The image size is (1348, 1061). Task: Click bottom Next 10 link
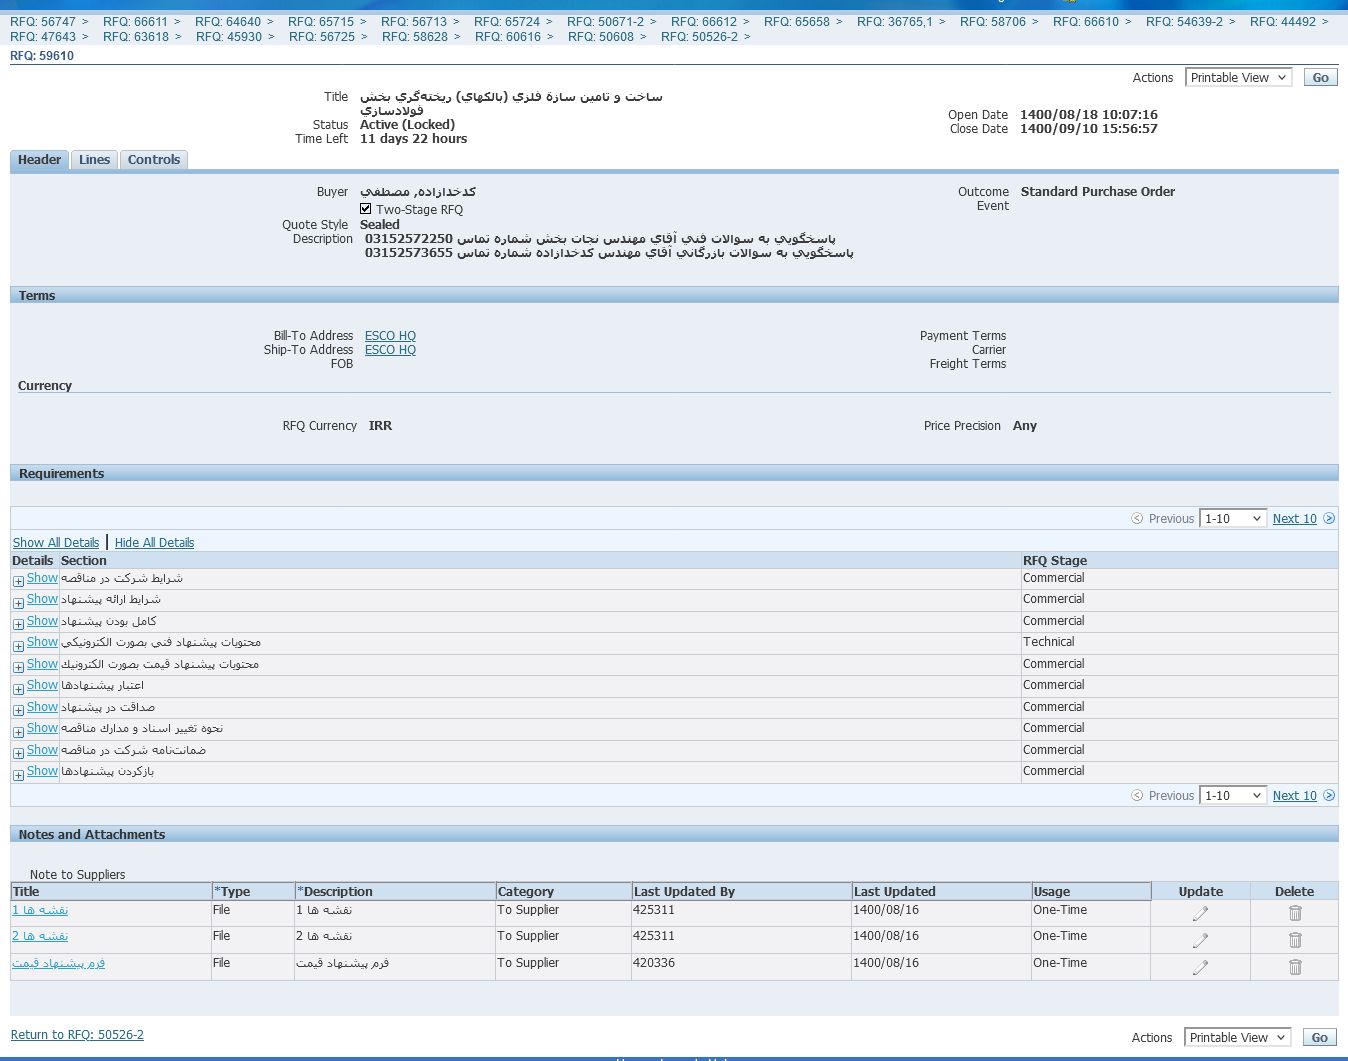(x=1294, y=795)
